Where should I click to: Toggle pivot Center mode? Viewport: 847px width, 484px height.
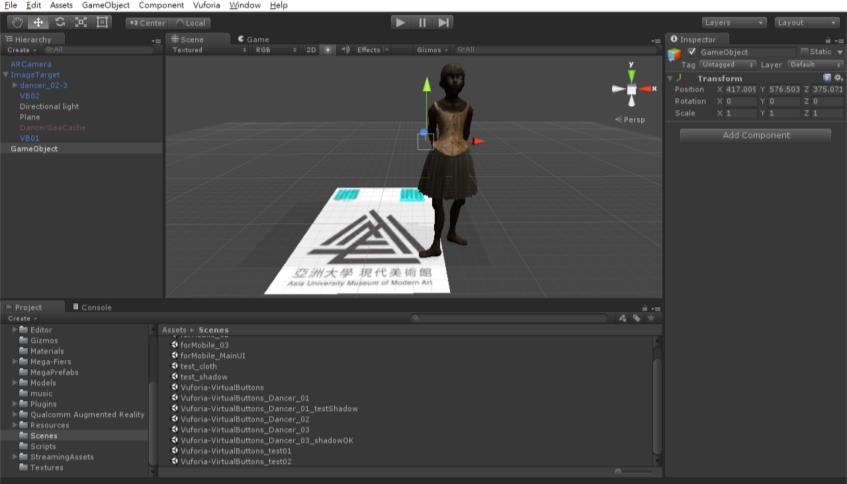coord(147,23)
